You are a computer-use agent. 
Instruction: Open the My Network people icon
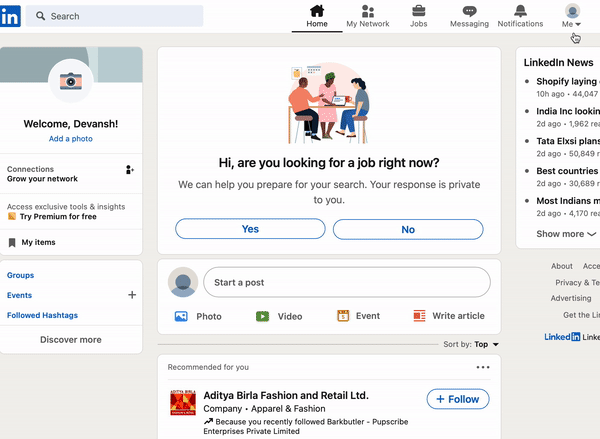[x=368, y=11]
